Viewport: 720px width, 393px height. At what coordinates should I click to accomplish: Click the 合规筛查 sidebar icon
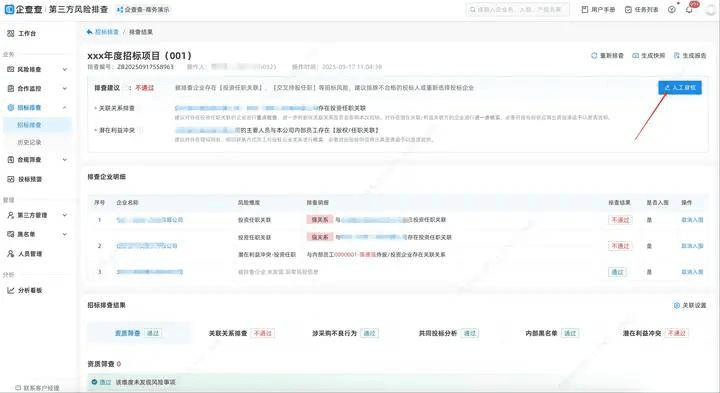click(x=11, y=160)
